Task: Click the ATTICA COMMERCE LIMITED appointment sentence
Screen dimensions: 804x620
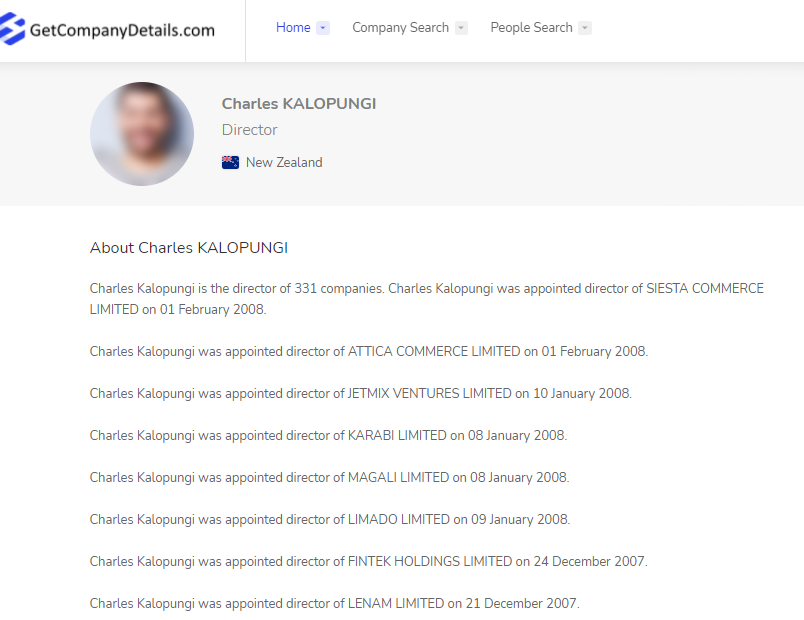Action: click(x=369, y=352)
